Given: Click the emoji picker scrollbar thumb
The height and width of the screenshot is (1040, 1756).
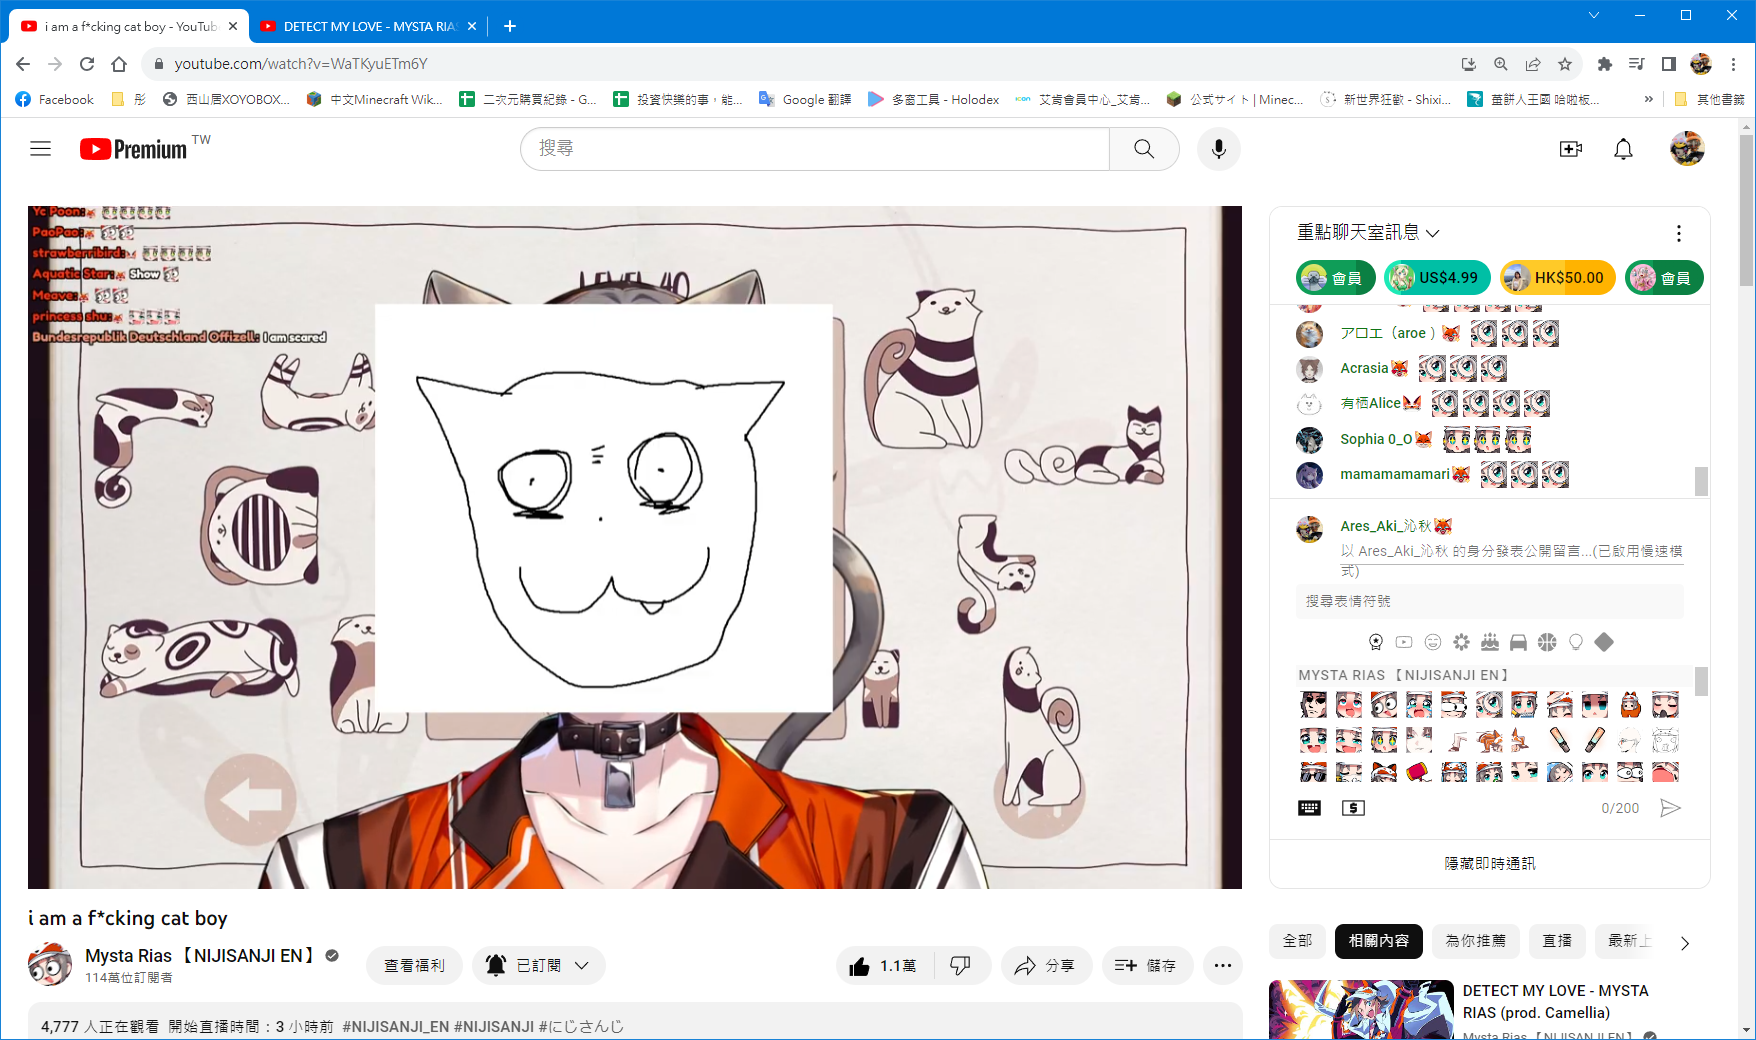Looking at the screenshot, I should point(1701,682).
